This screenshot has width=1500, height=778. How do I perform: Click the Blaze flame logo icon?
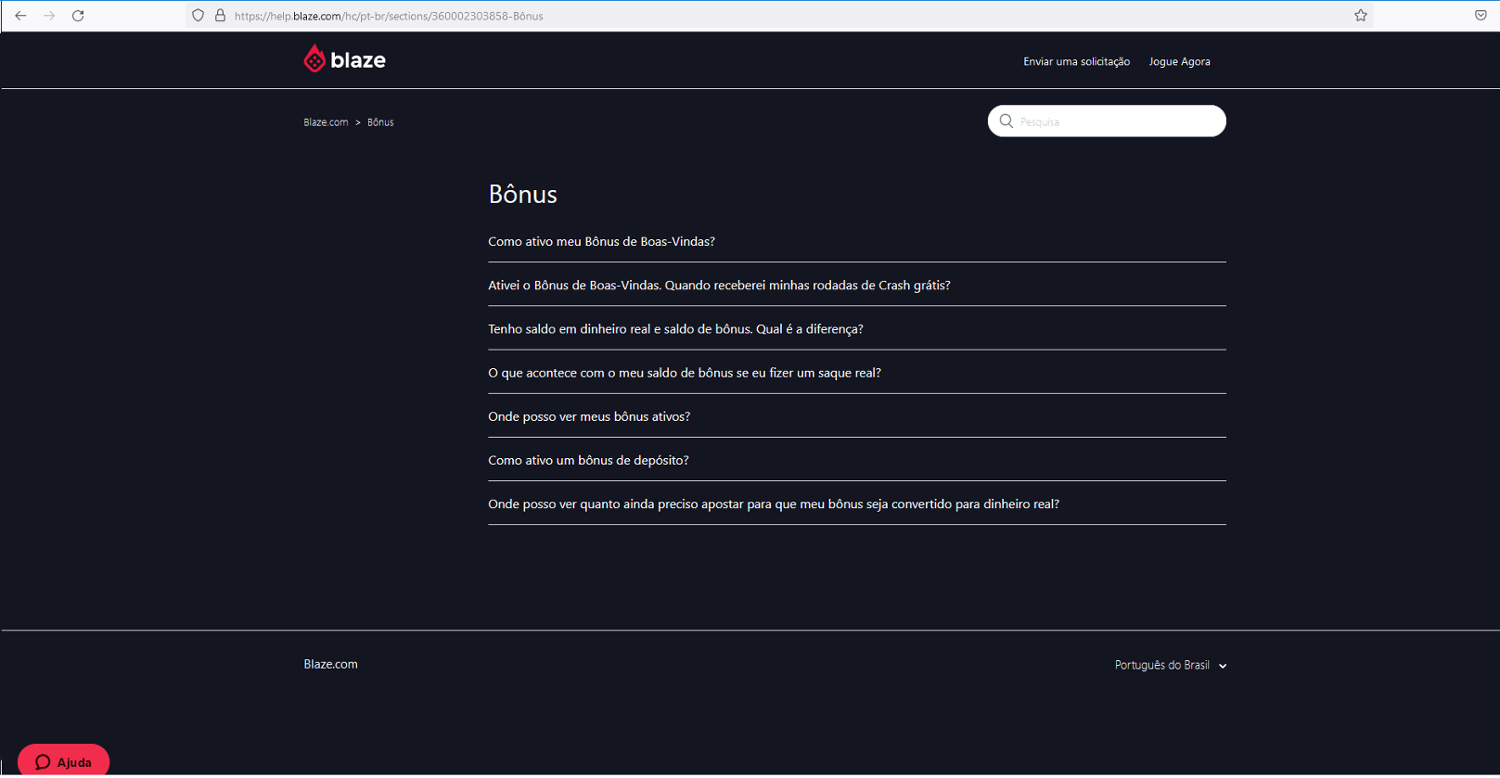click(314, 60)
